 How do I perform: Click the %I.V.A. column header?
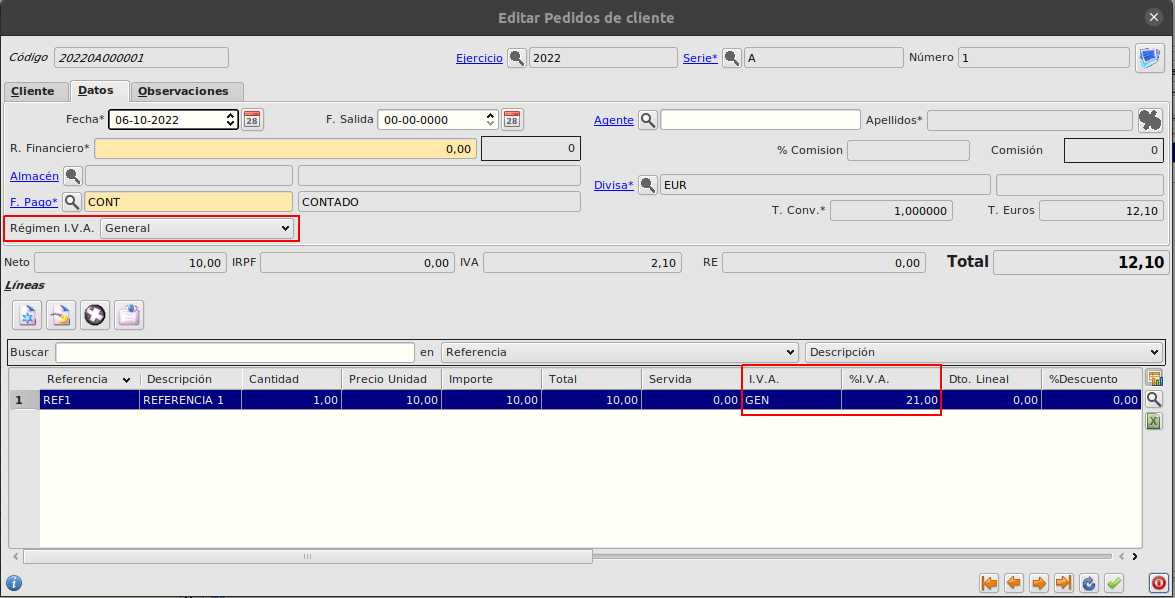tap(892, 379)
